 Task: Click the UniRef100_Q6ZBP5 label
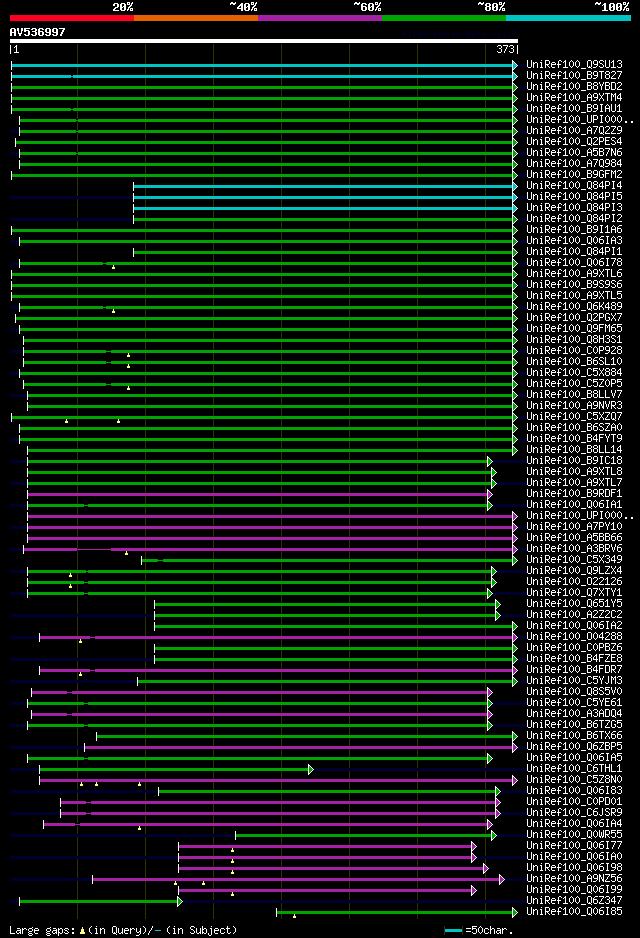[x=574, y=747]
